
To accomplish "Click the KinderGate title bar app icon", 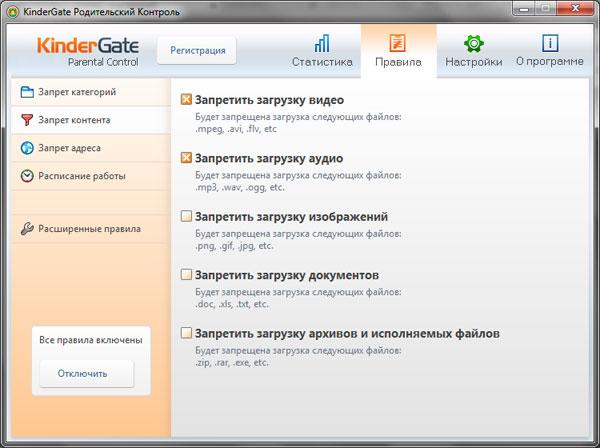I will [x=13, y=12].
